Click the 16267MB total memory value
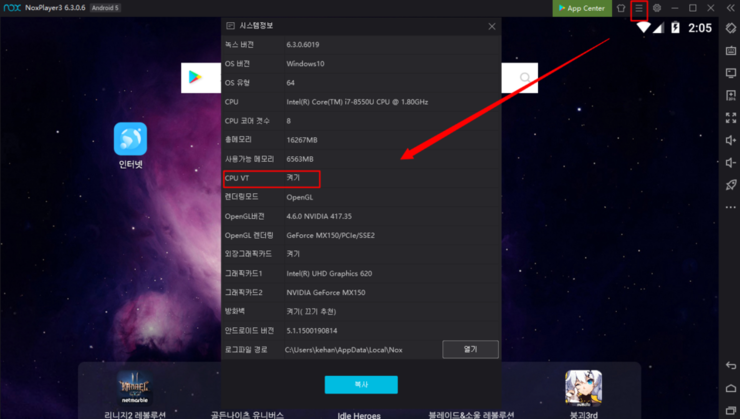This screenshot has width=740, height=419. (302, 140)
